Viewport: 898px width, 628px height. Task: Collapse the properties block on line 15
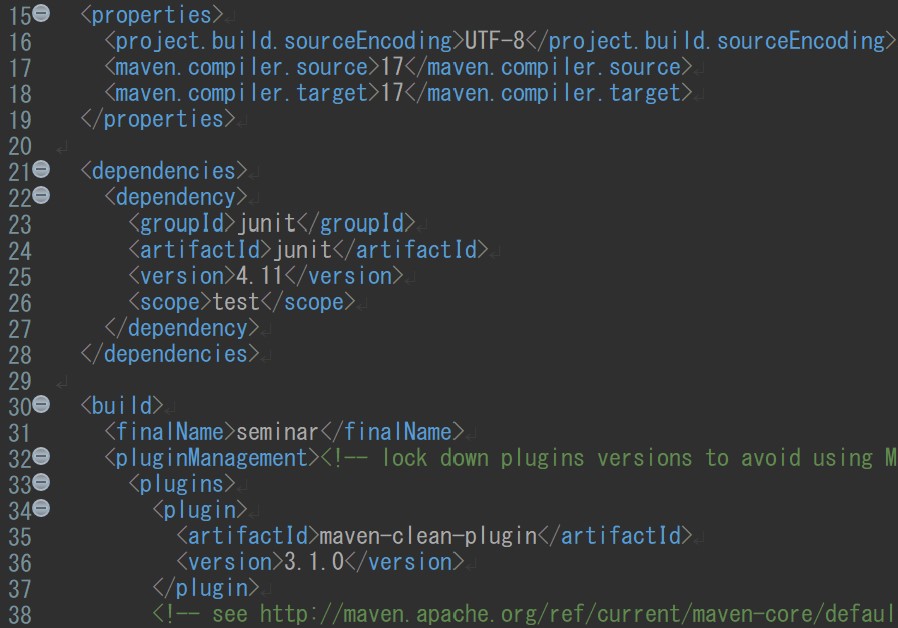point(41,12)
